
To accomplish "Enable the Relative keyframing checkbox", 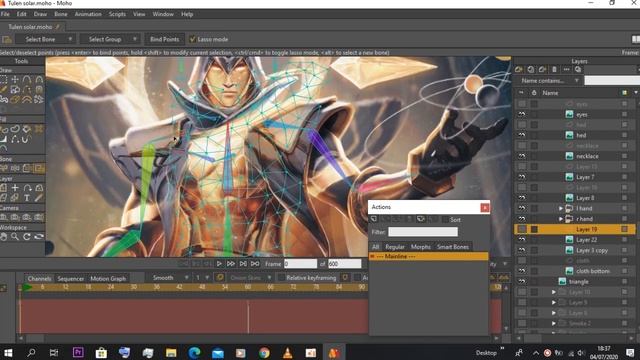I will (x=281, y=278).
